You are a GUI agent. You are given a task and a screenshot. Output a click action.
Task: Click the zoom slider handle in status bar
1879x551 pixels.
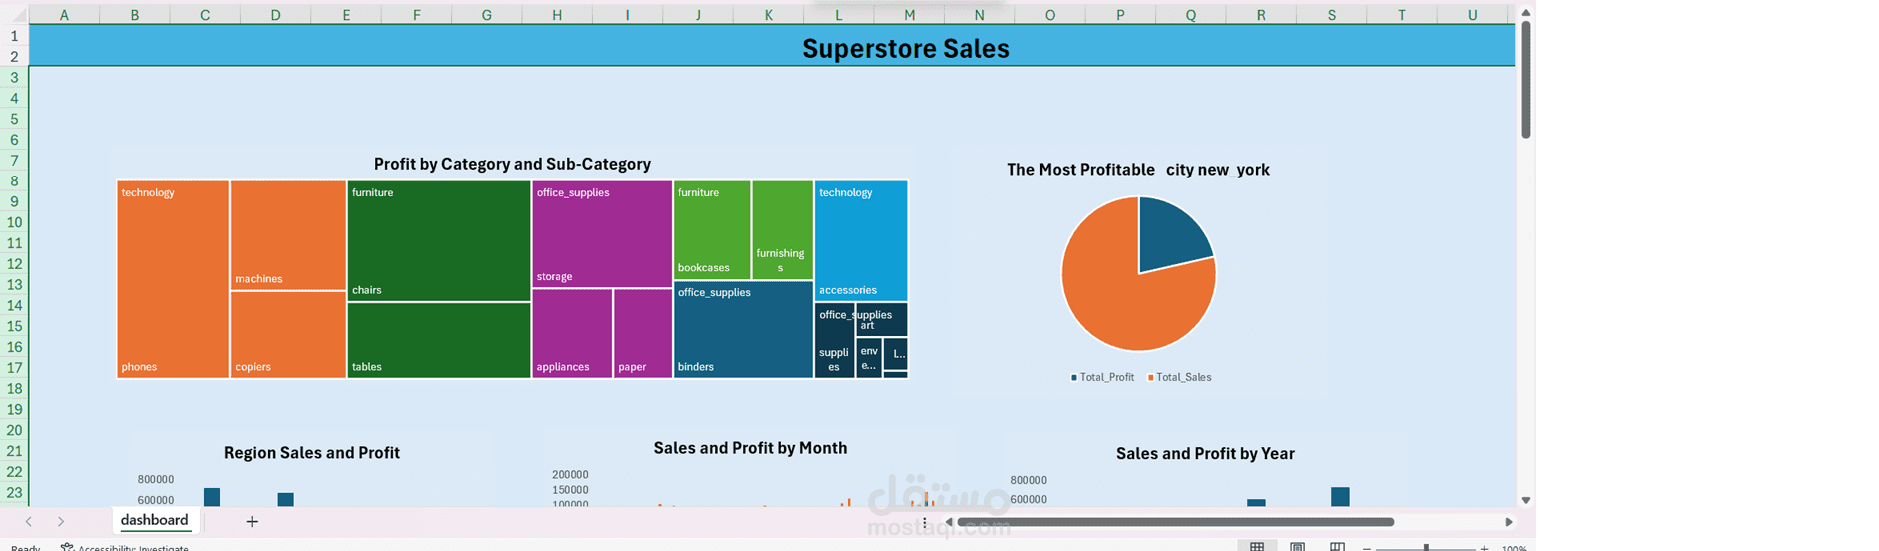pyautogui.click(x=1426, y=547)
